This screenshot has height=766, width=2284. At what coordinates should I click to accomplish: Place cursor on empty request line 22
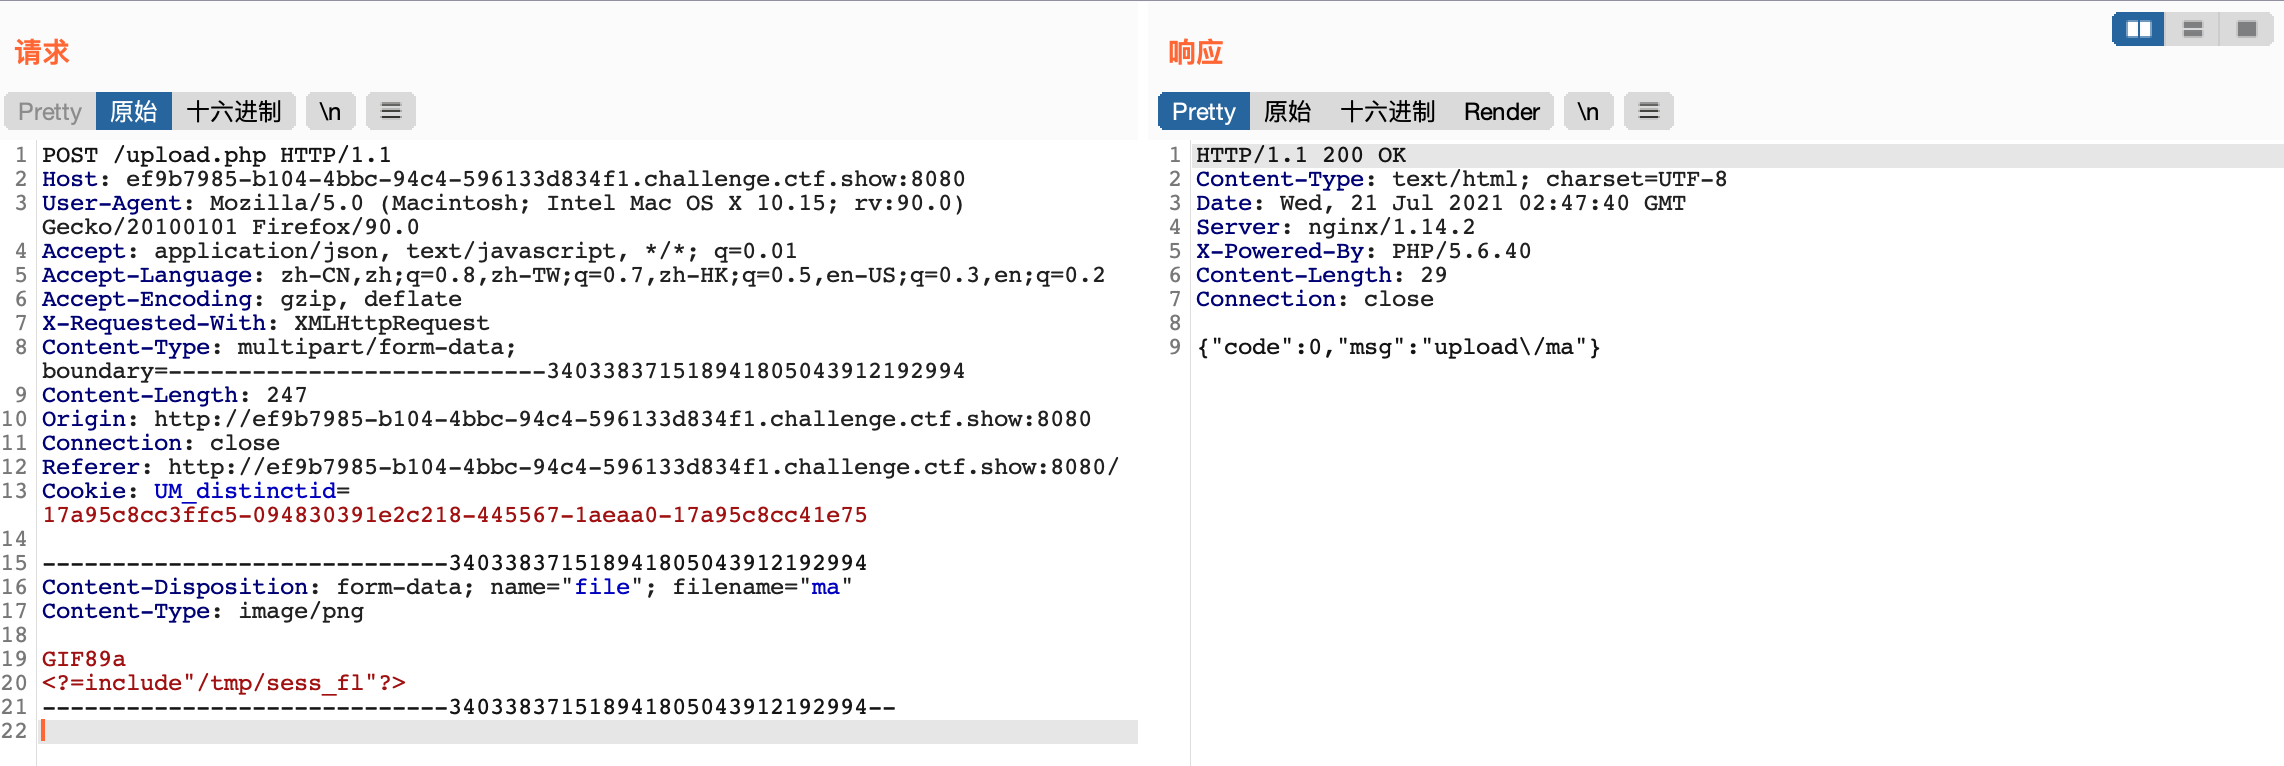pos(588,731)
